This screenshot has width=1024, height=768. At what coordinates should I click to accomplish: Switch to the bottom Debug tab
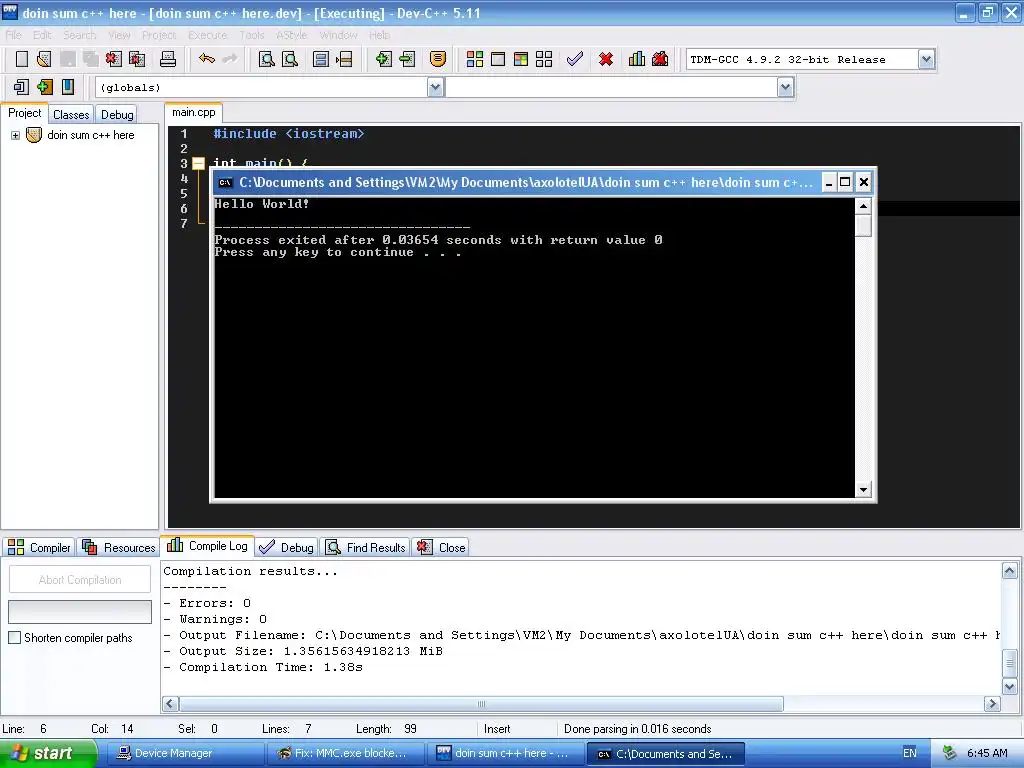click(x=287, y=547)
